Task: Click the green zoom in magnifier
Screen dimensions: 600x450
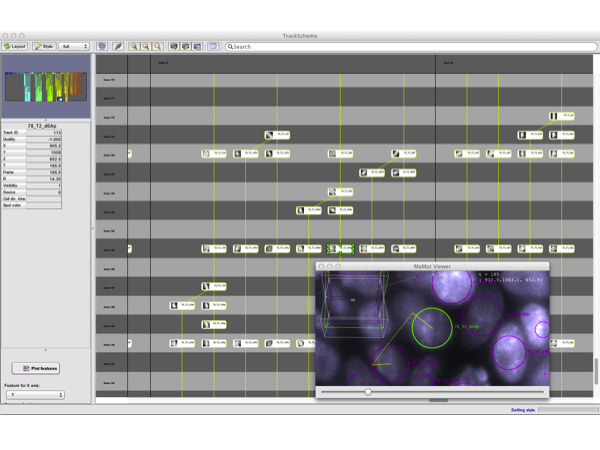Action: (x=134, y=46)
